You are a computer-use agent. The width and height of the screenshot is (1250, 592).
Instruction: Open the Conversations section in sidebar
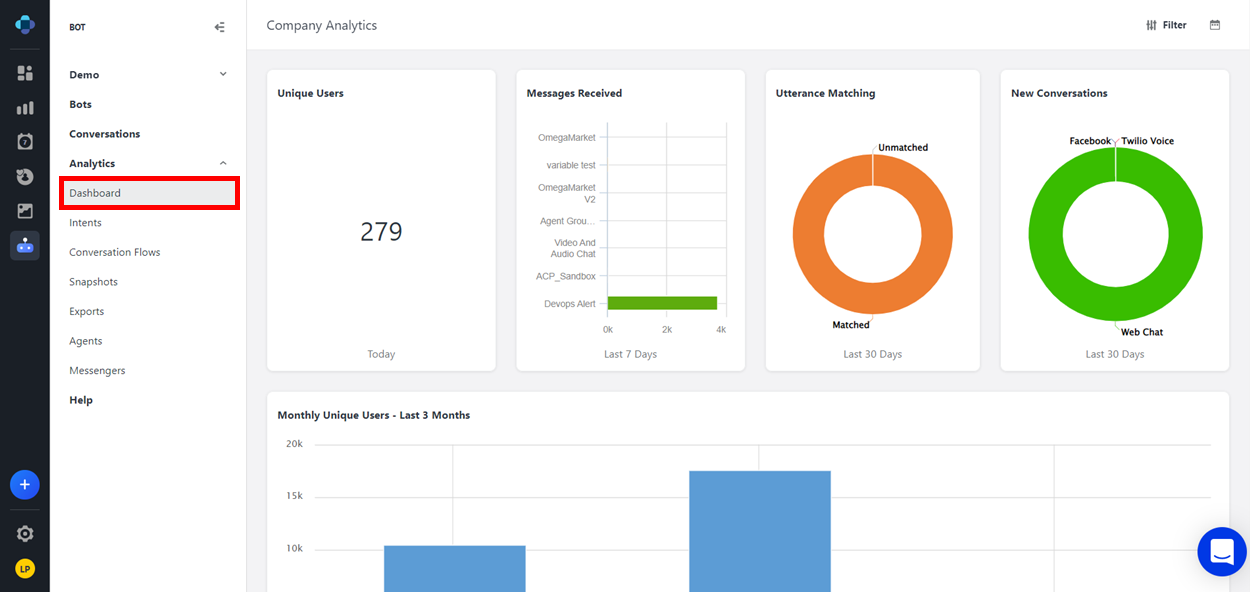click(103, 133)
